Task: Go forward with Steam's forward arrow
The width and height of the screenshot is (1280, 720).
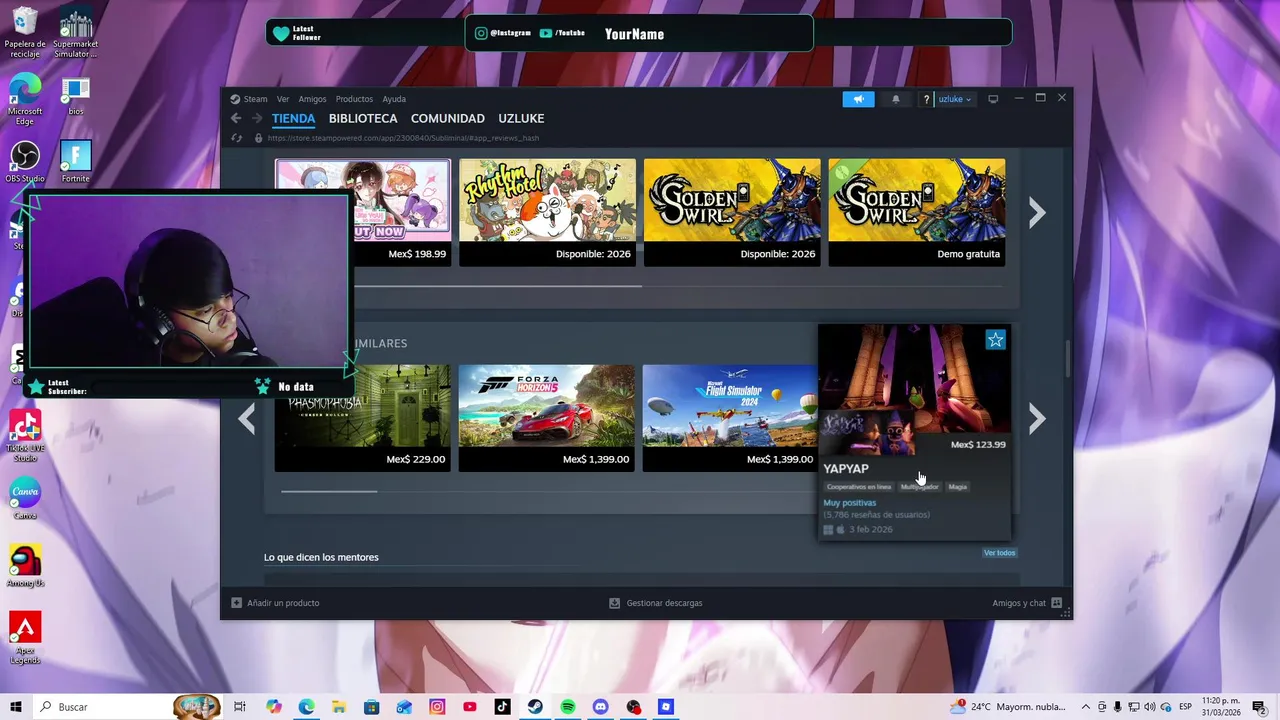Action: [x=256, y=118]
